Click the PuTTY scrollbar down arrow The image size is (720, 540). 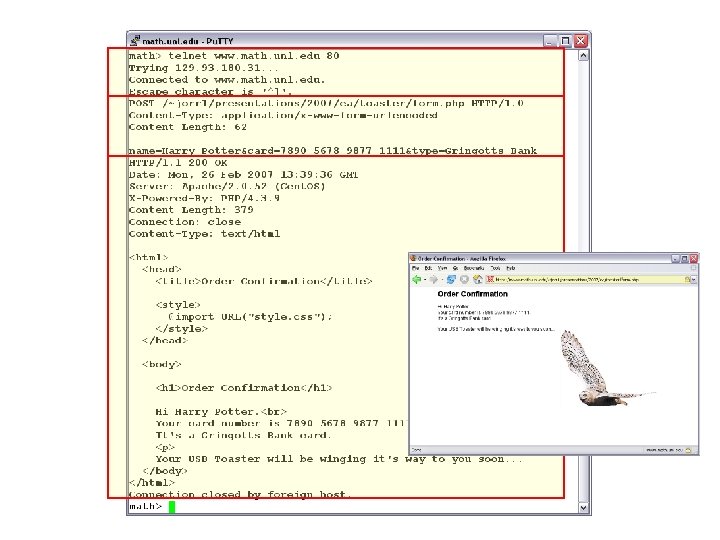(x=583, y=507)
